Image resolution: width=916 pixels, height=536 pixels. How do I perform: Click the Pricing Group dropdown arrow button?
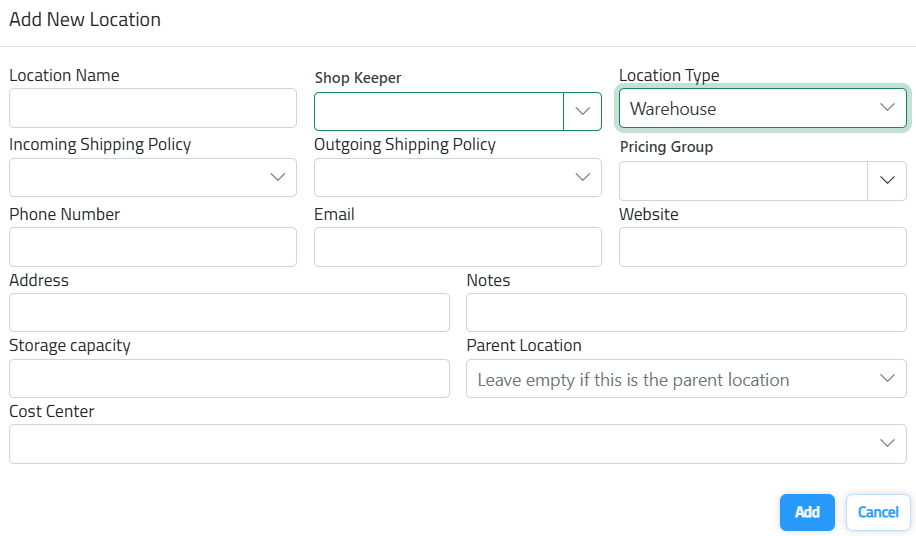pos(886,181)
